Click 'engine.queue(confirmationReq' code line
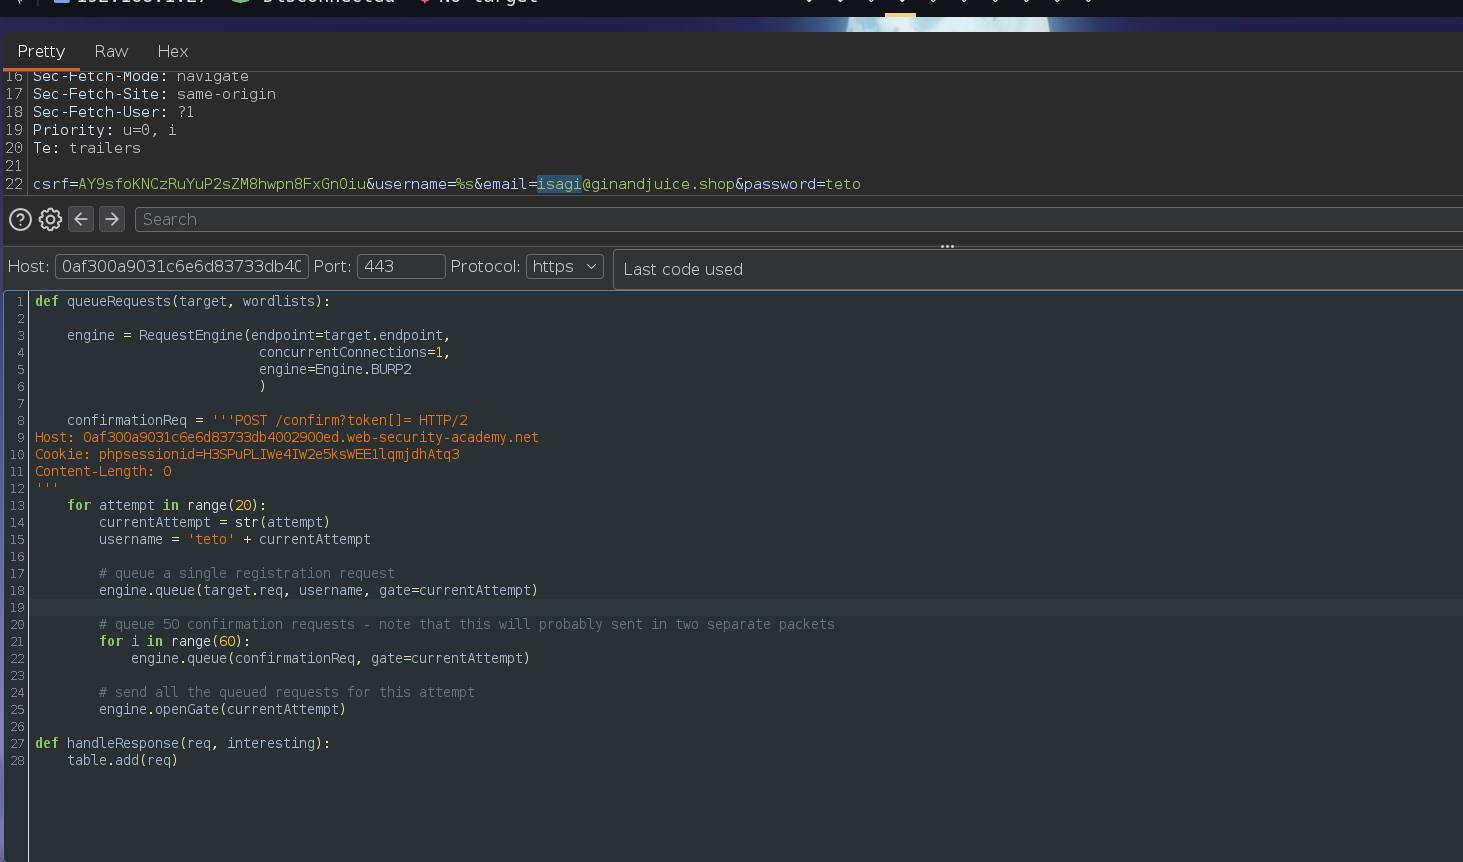1463x862 pixels. point(330,658)
